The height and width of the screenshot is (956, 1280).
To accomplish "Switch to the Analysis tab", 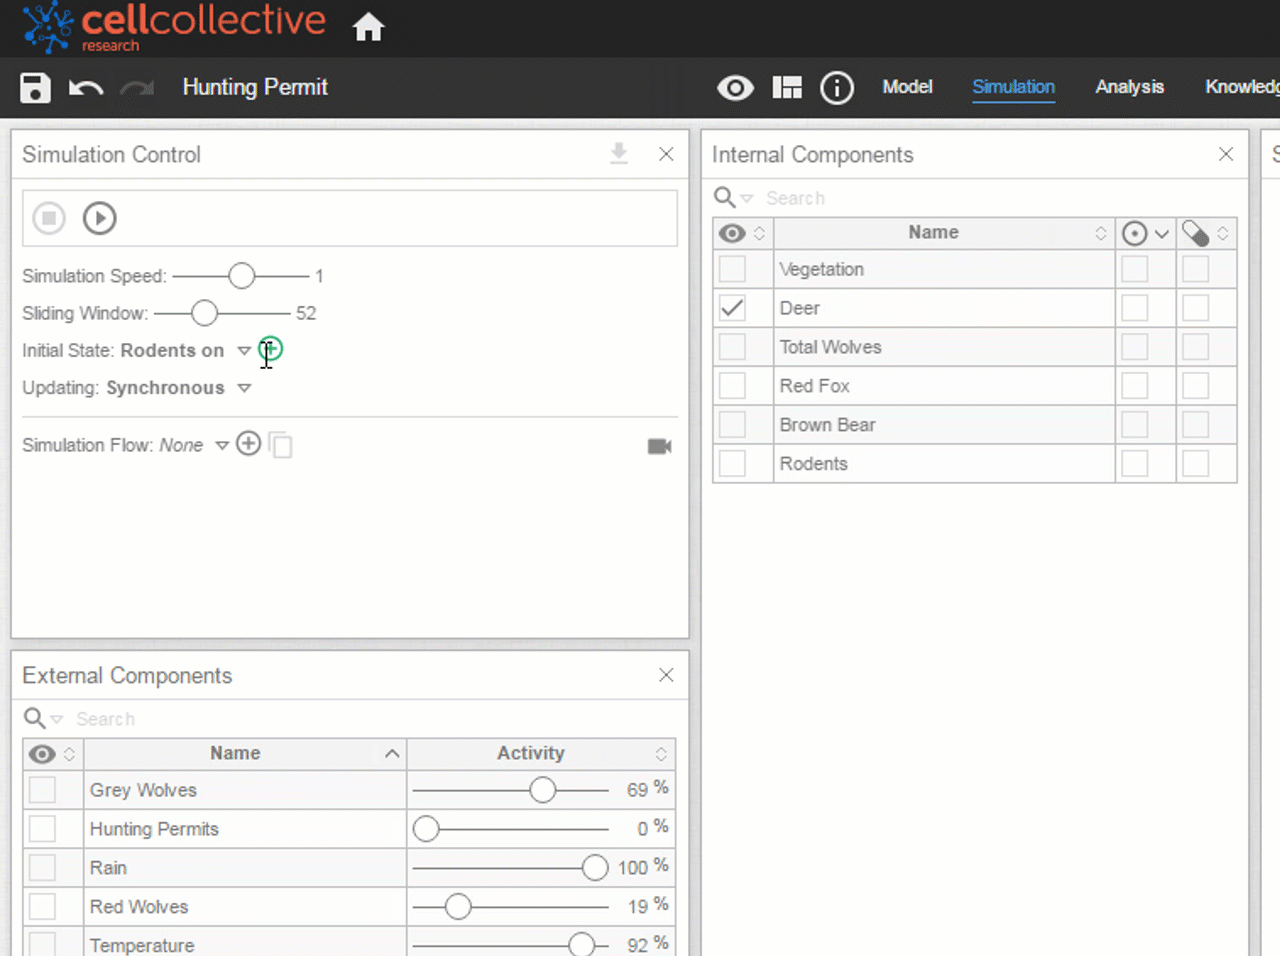I will (1129, 87).
